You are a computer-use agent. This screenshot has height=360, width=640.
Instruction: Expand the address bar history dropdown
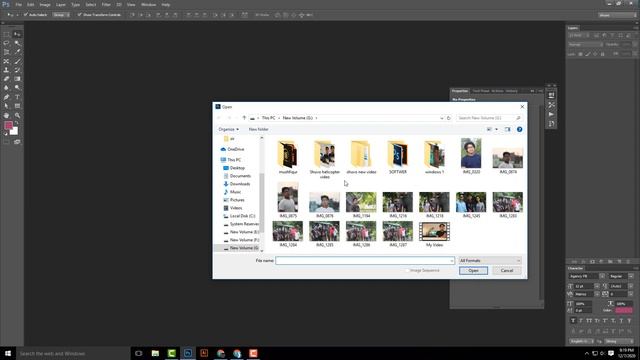(442, 118)
